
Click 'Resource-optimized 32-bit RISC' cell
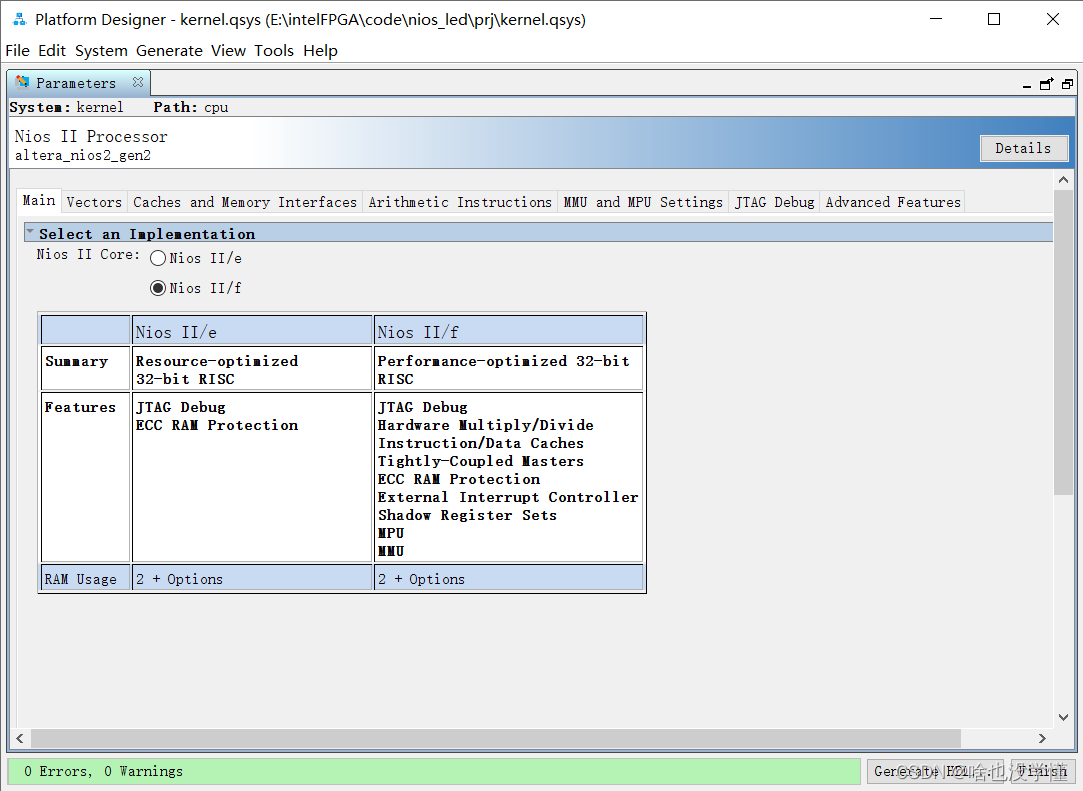(x=252, y=369)
